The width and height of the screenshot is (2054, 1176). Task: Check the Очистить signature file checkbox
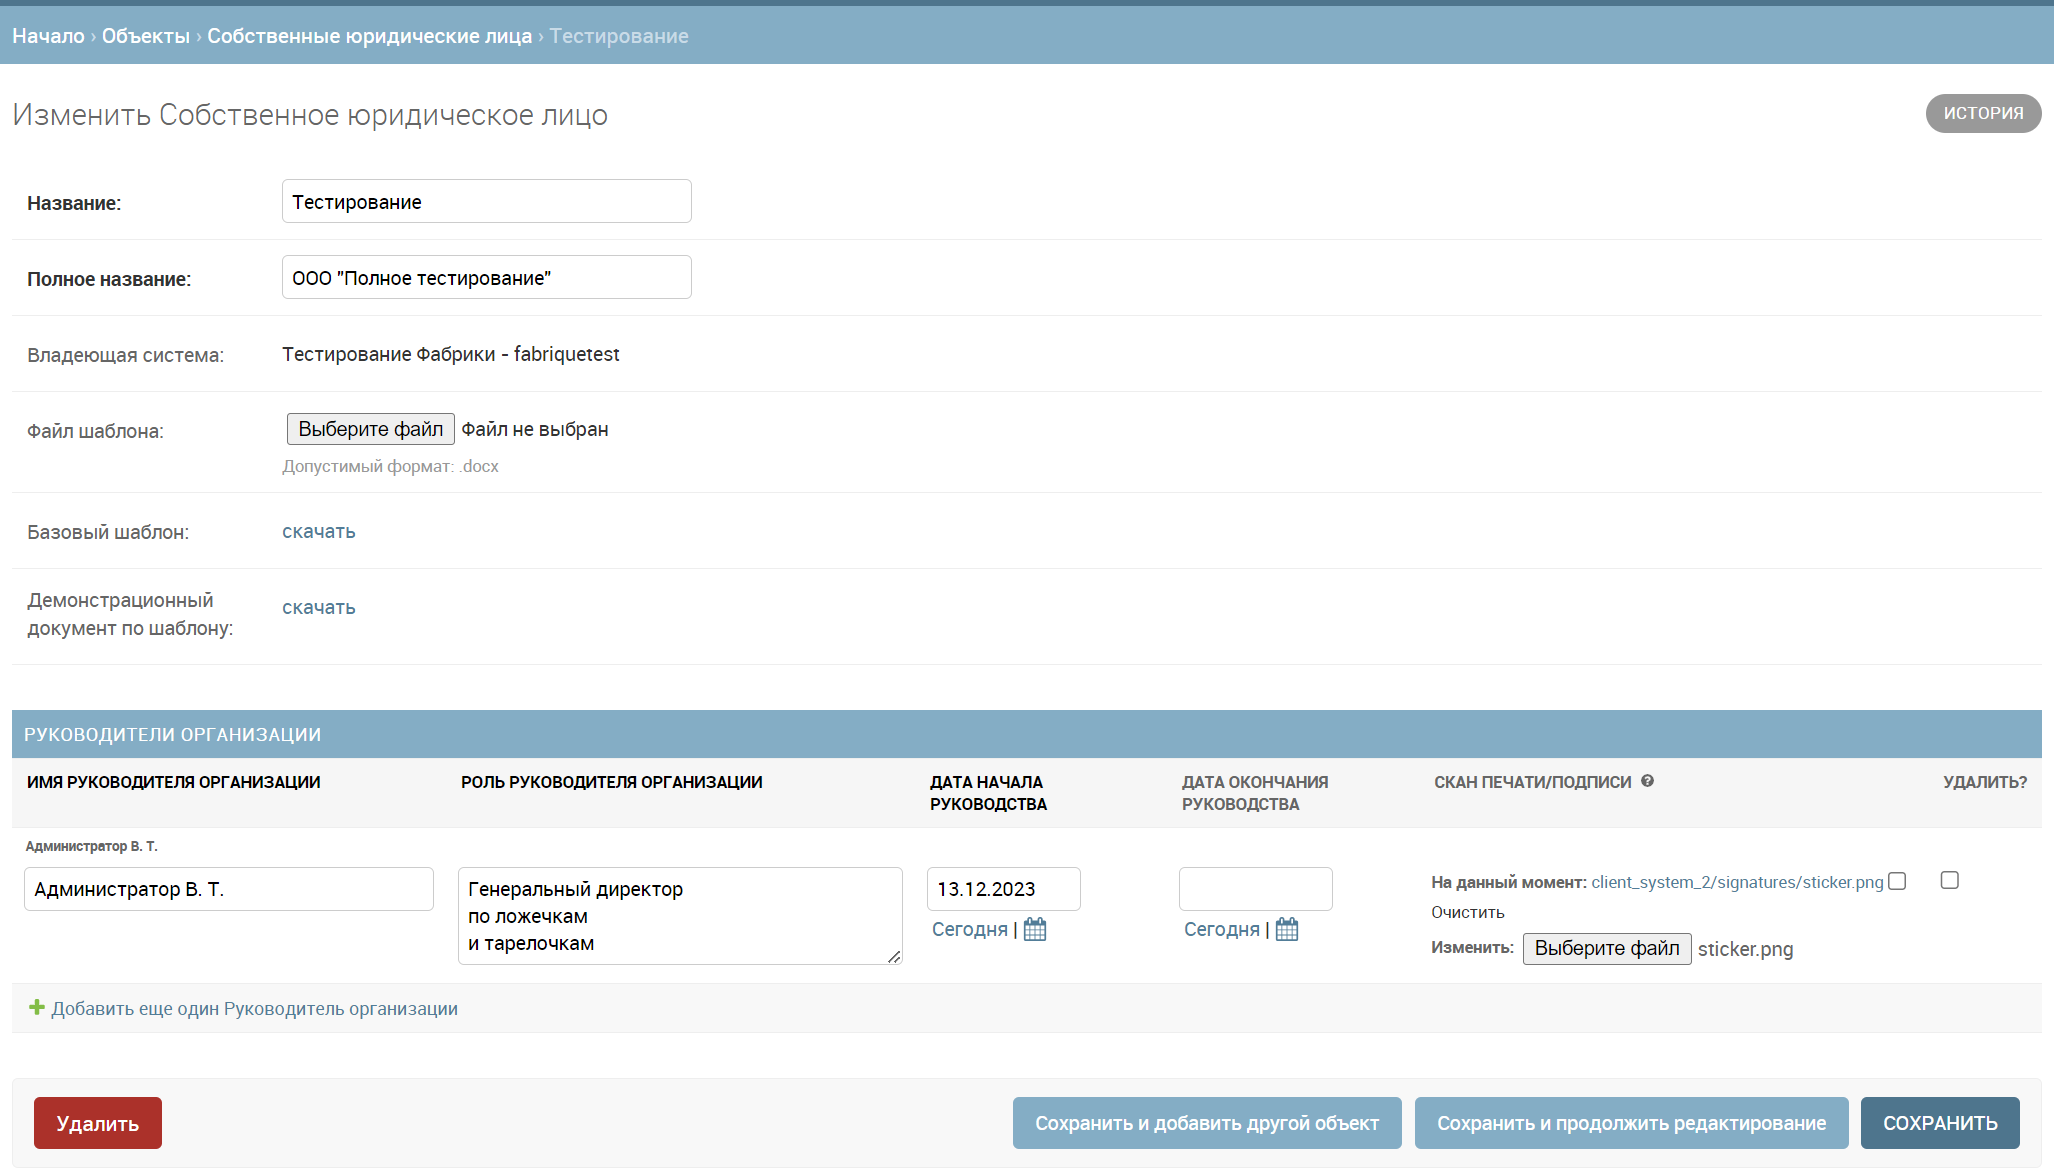tap(1897, 881)
